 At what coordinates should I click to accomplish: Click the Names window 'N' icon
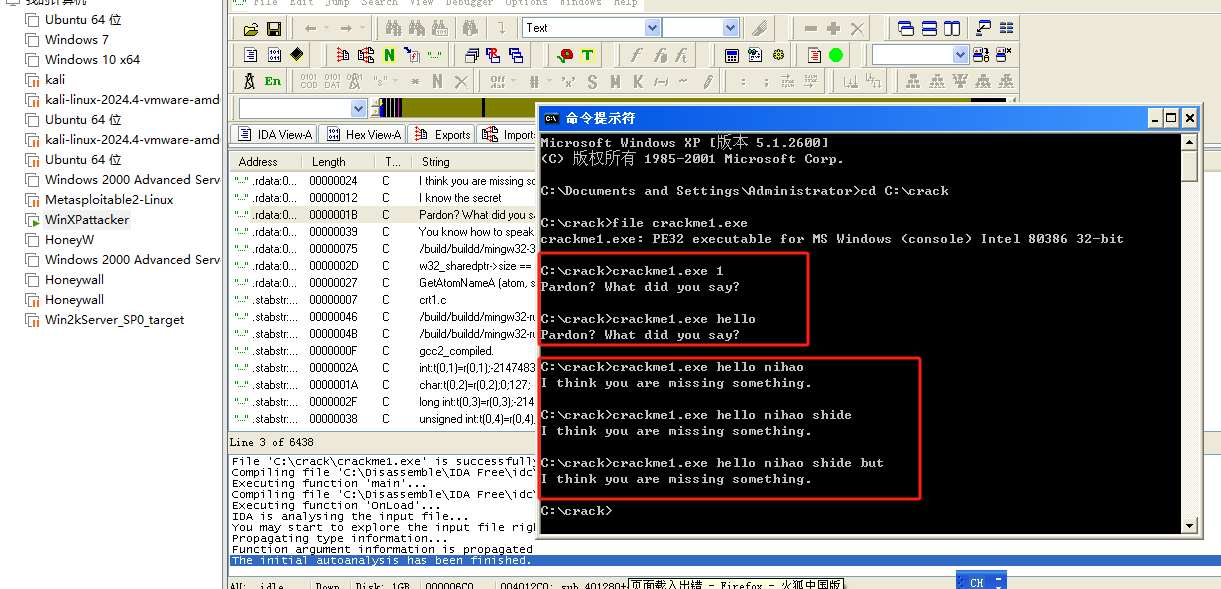[390, 55]
